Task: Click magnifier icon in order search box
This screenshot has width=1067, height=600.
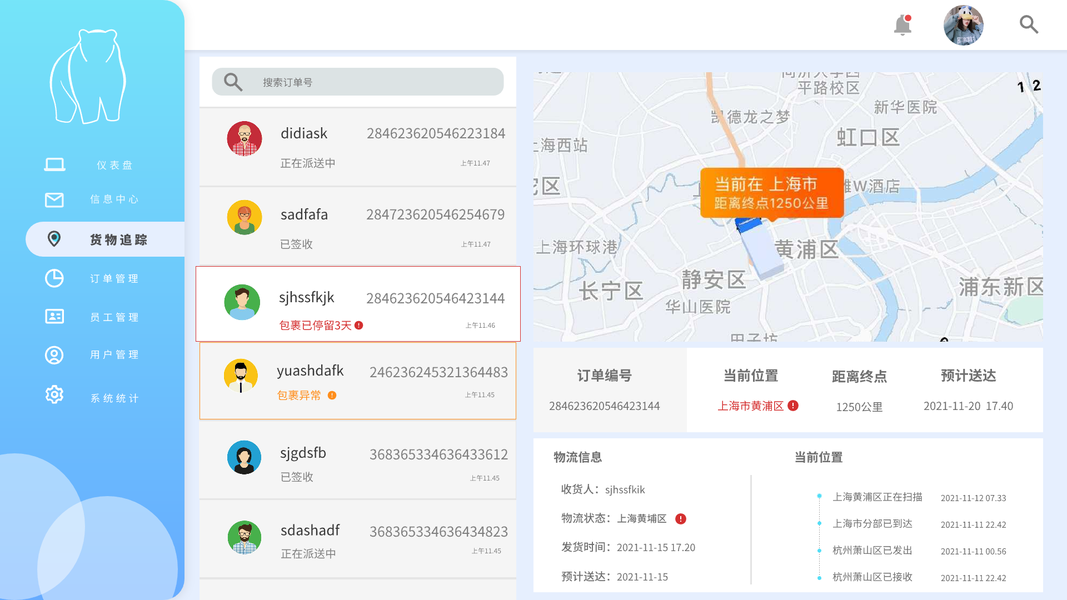Action: click(x=233, y=82)
